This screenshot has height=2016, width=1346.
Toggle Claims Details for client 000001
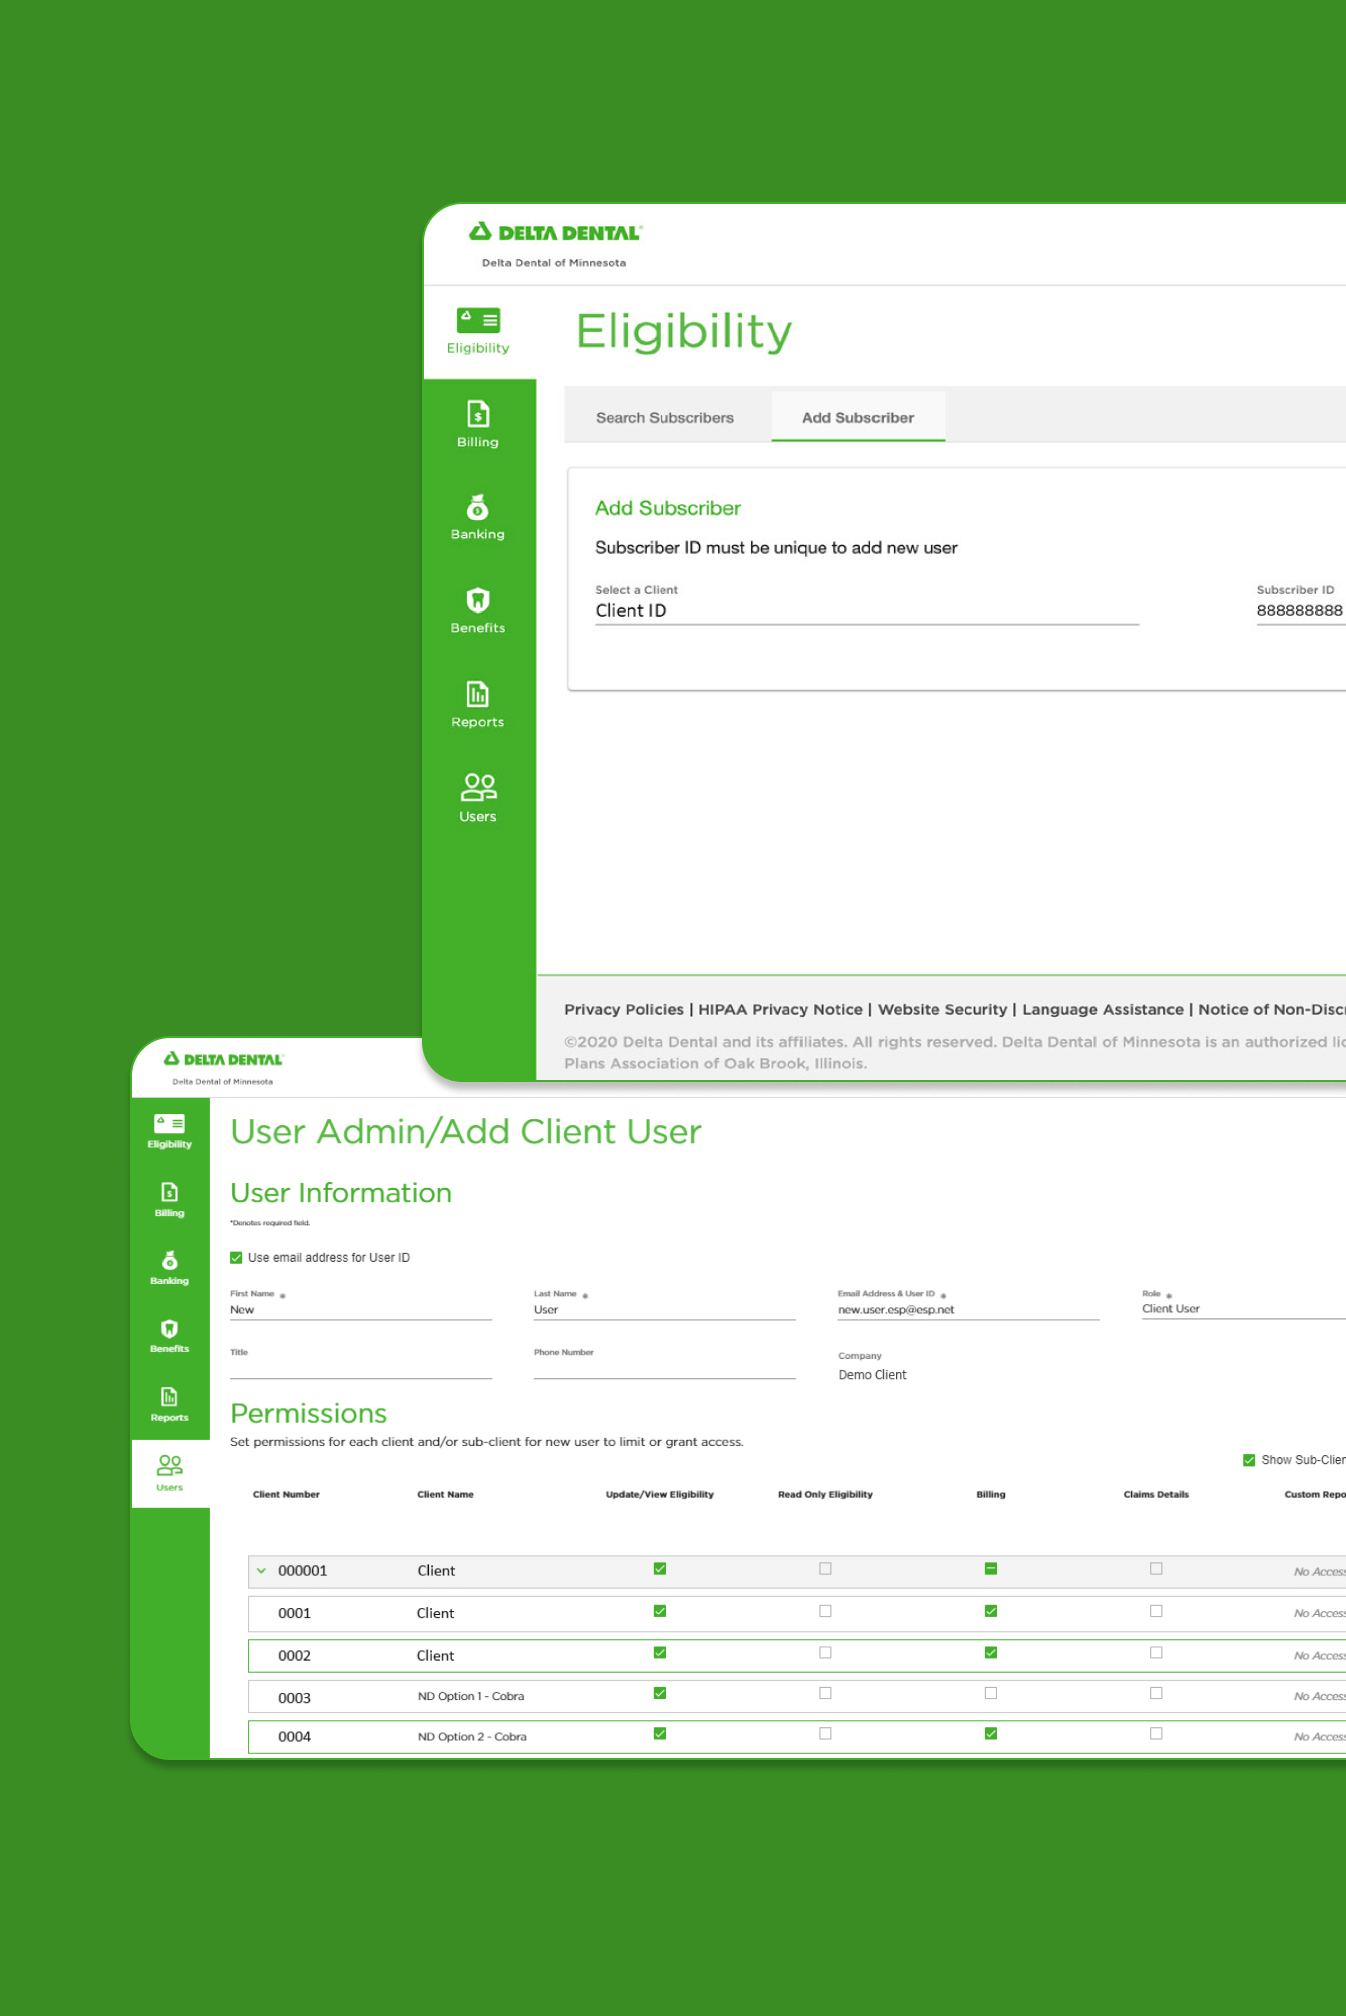(x=1156, y=1569)
